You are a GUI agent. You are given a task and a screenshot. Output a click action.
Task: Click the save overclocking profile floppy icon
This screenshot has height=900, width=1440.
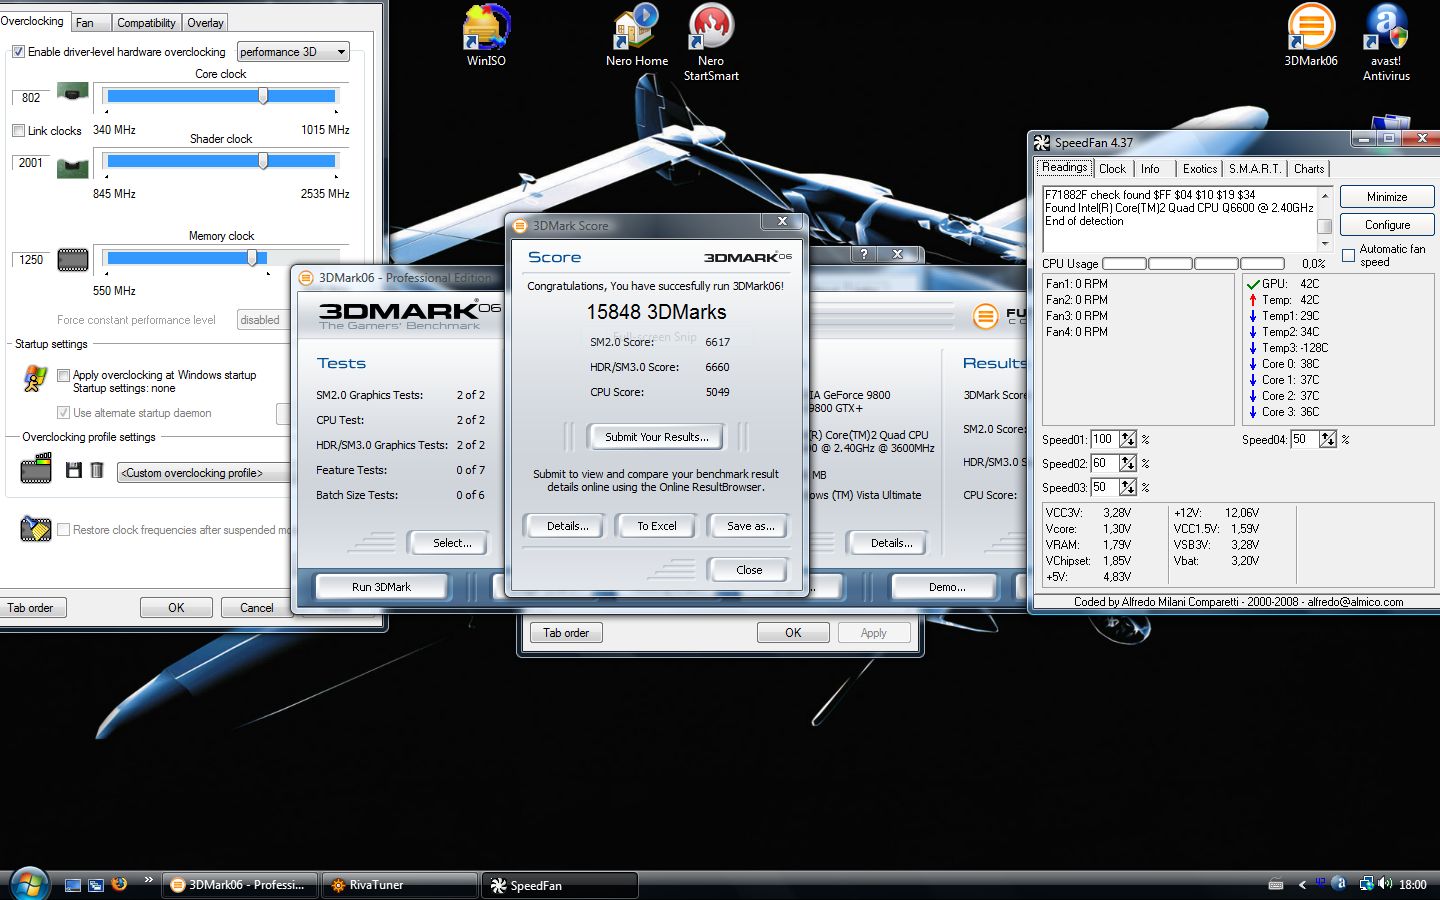(x=73, y=470)
